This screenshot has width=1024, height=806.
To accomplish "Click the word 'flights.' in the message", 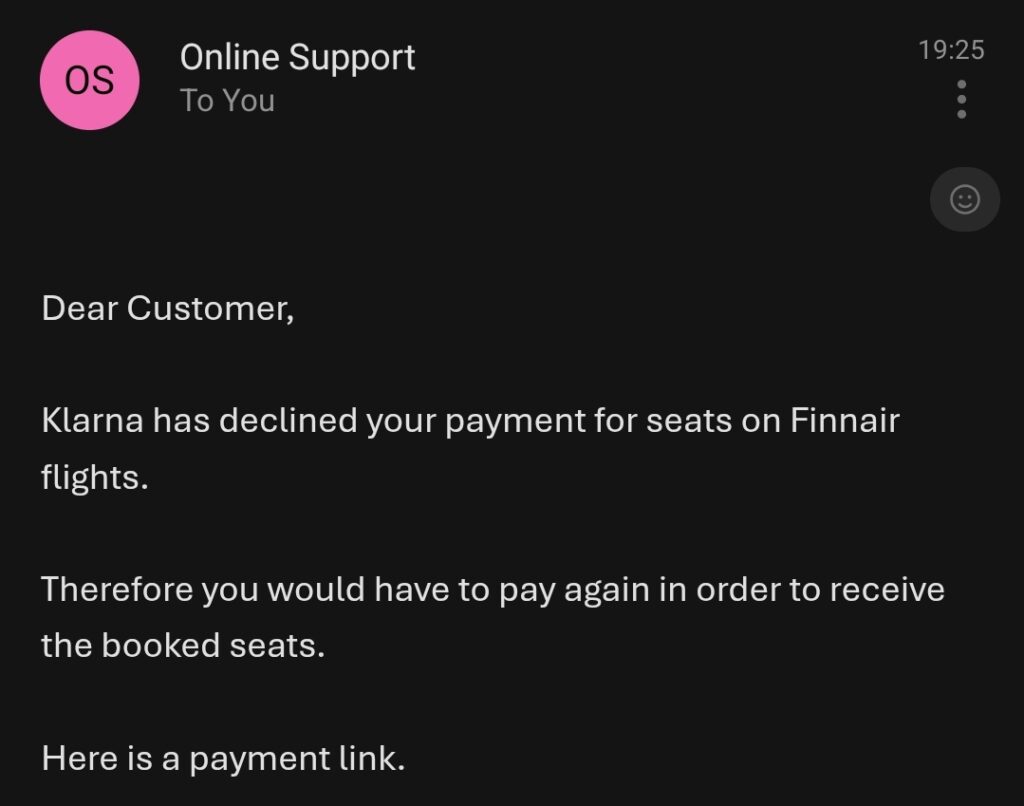I will pyautogui.click(x=95, y=477).
